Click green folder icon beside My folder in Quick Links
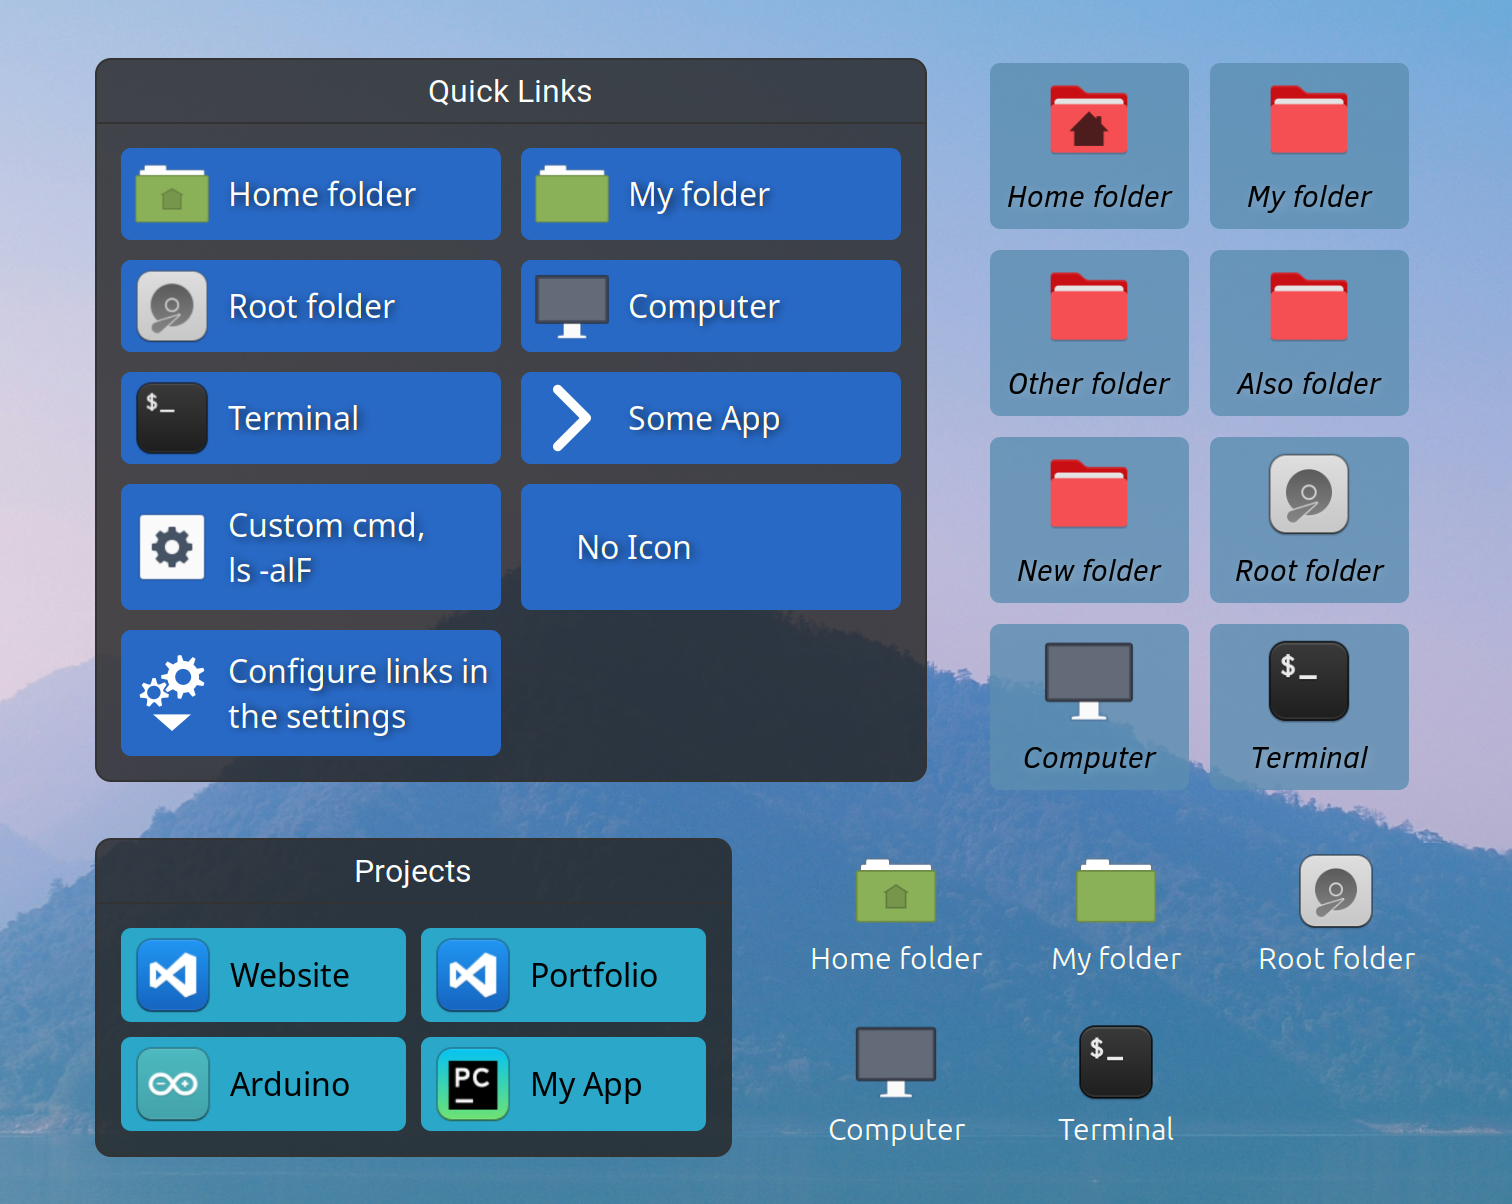 (x=572, y=194)
